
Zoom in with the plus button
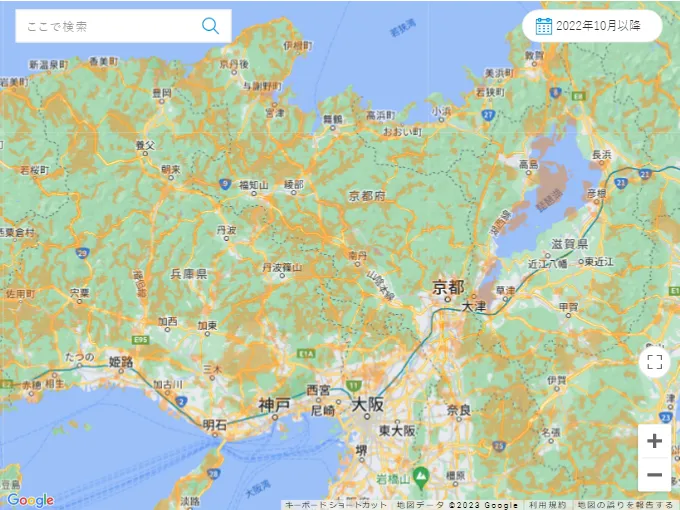click(x=654, y=441)
